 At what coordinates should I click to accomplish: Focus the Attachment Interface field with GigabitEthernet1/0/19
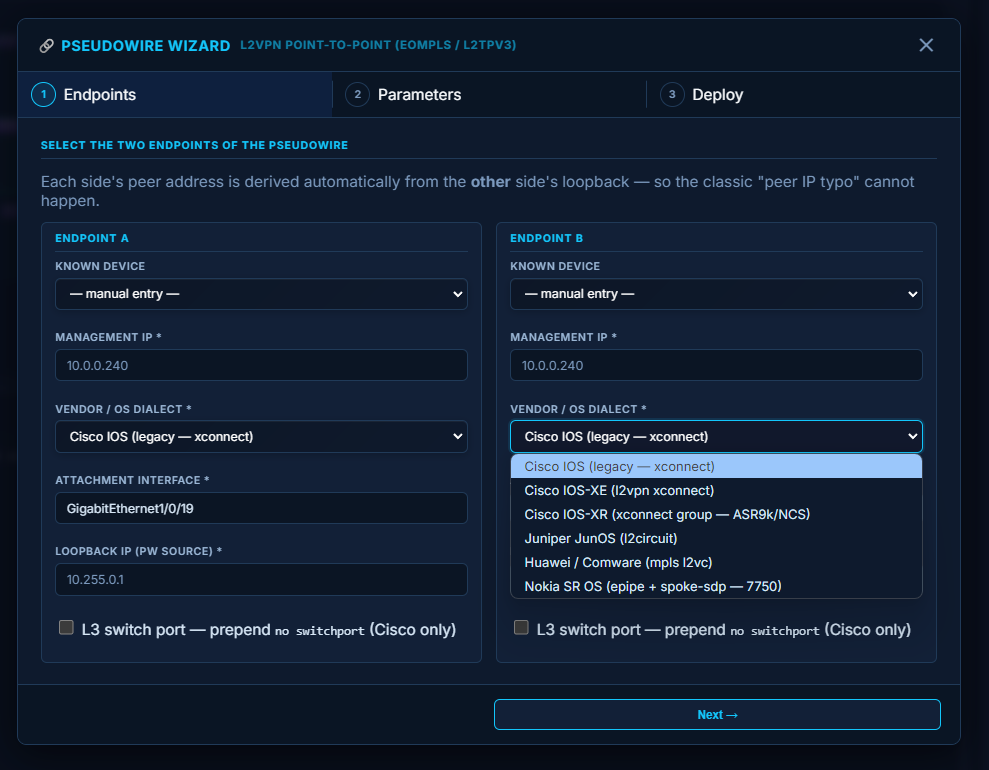pyautogui.click(x=261, y=508)
